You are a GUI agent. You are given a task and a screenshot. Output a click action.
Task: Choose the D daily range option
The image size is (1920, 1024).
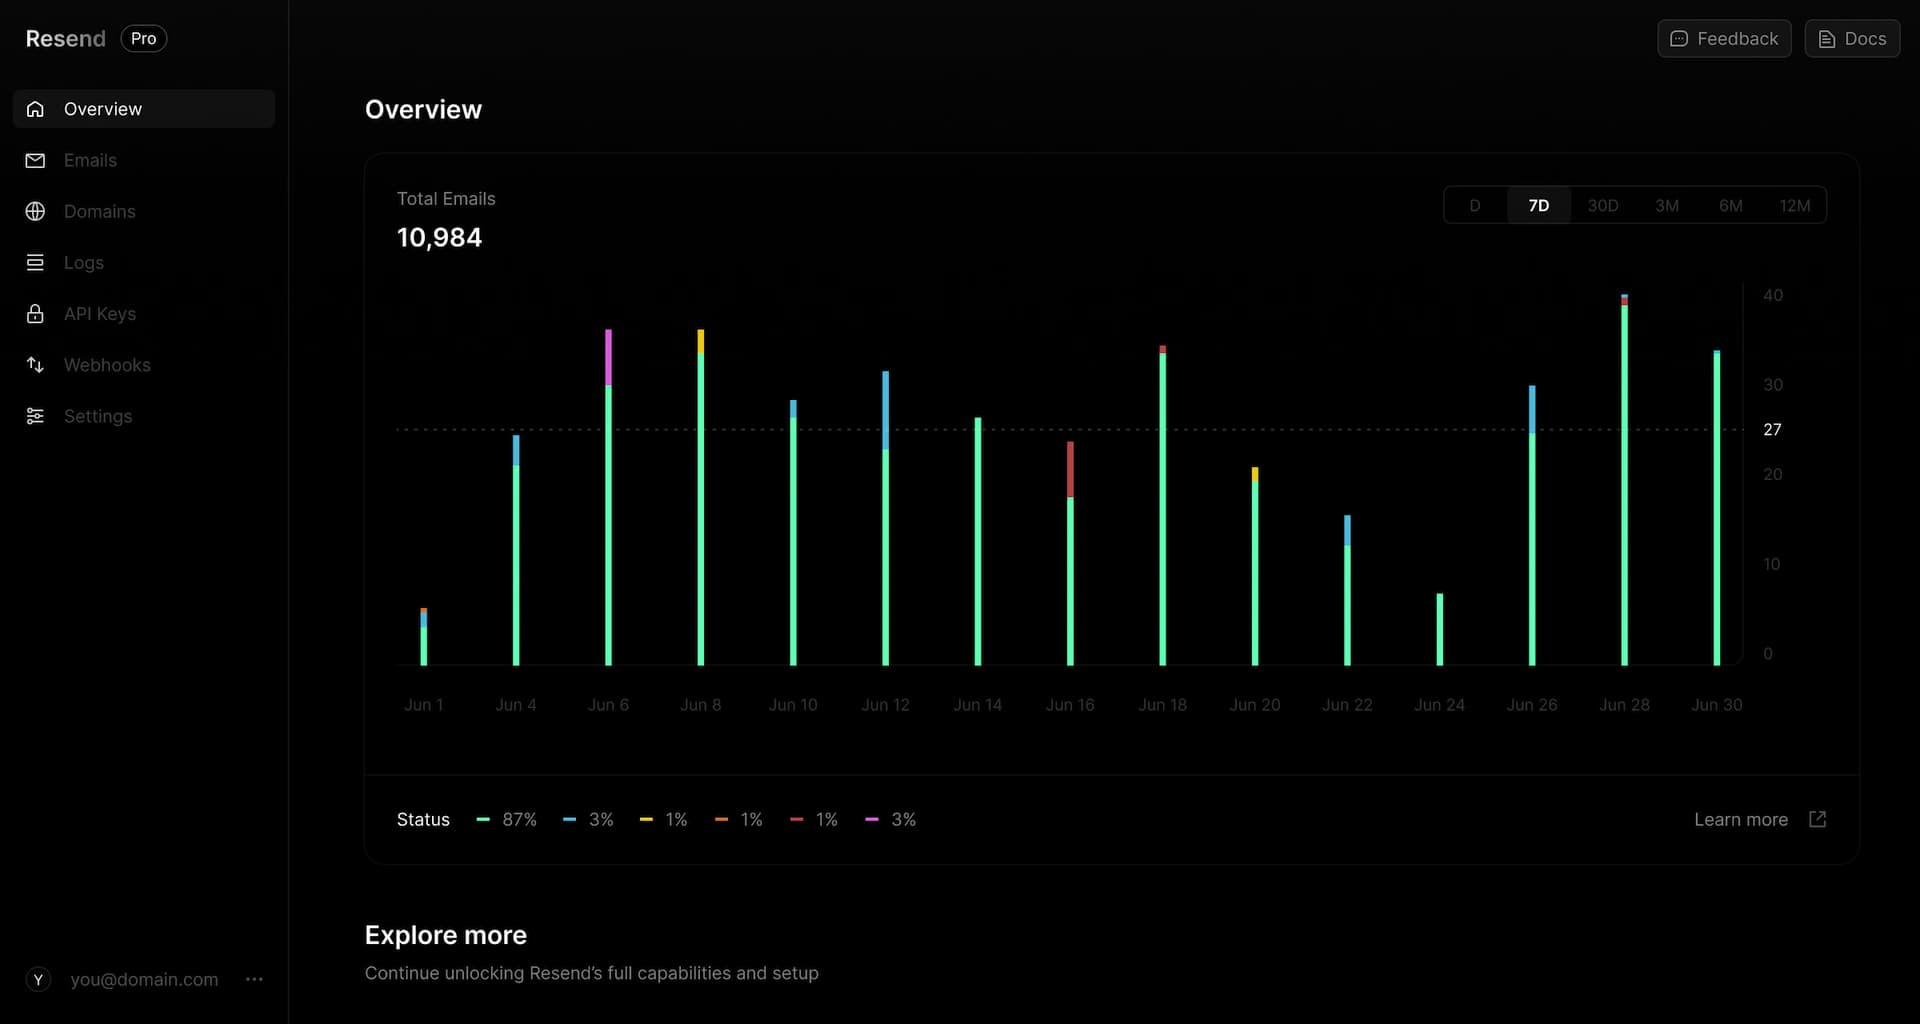click(1474, 205)
